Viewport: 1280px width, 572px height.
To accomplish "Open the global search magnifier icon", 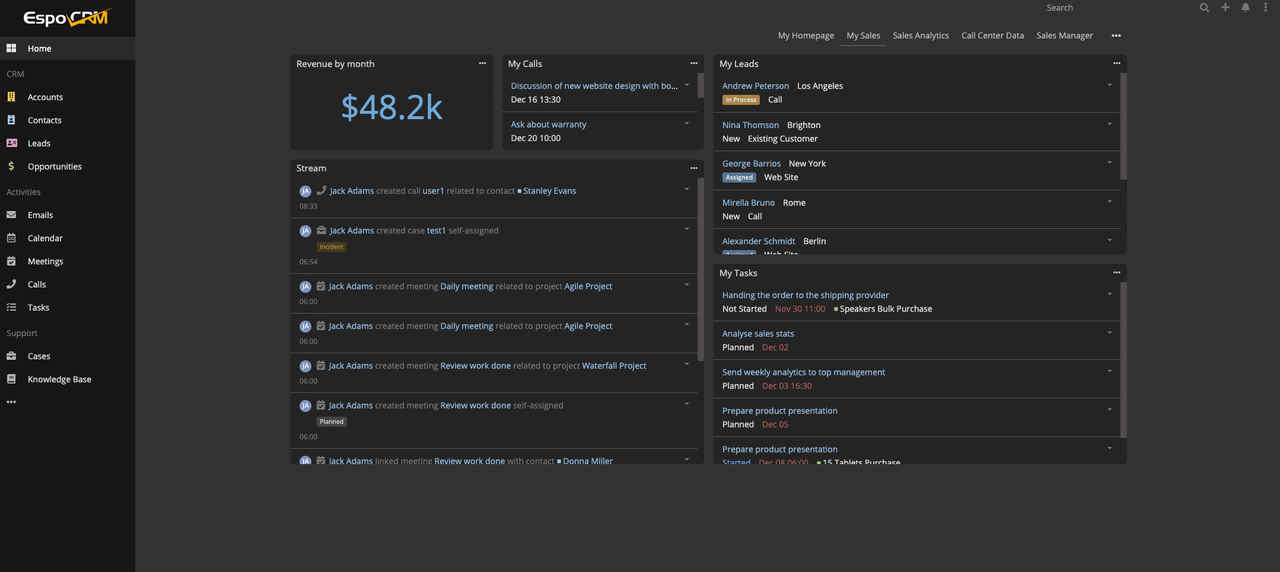I will [x=1204, y=8].
